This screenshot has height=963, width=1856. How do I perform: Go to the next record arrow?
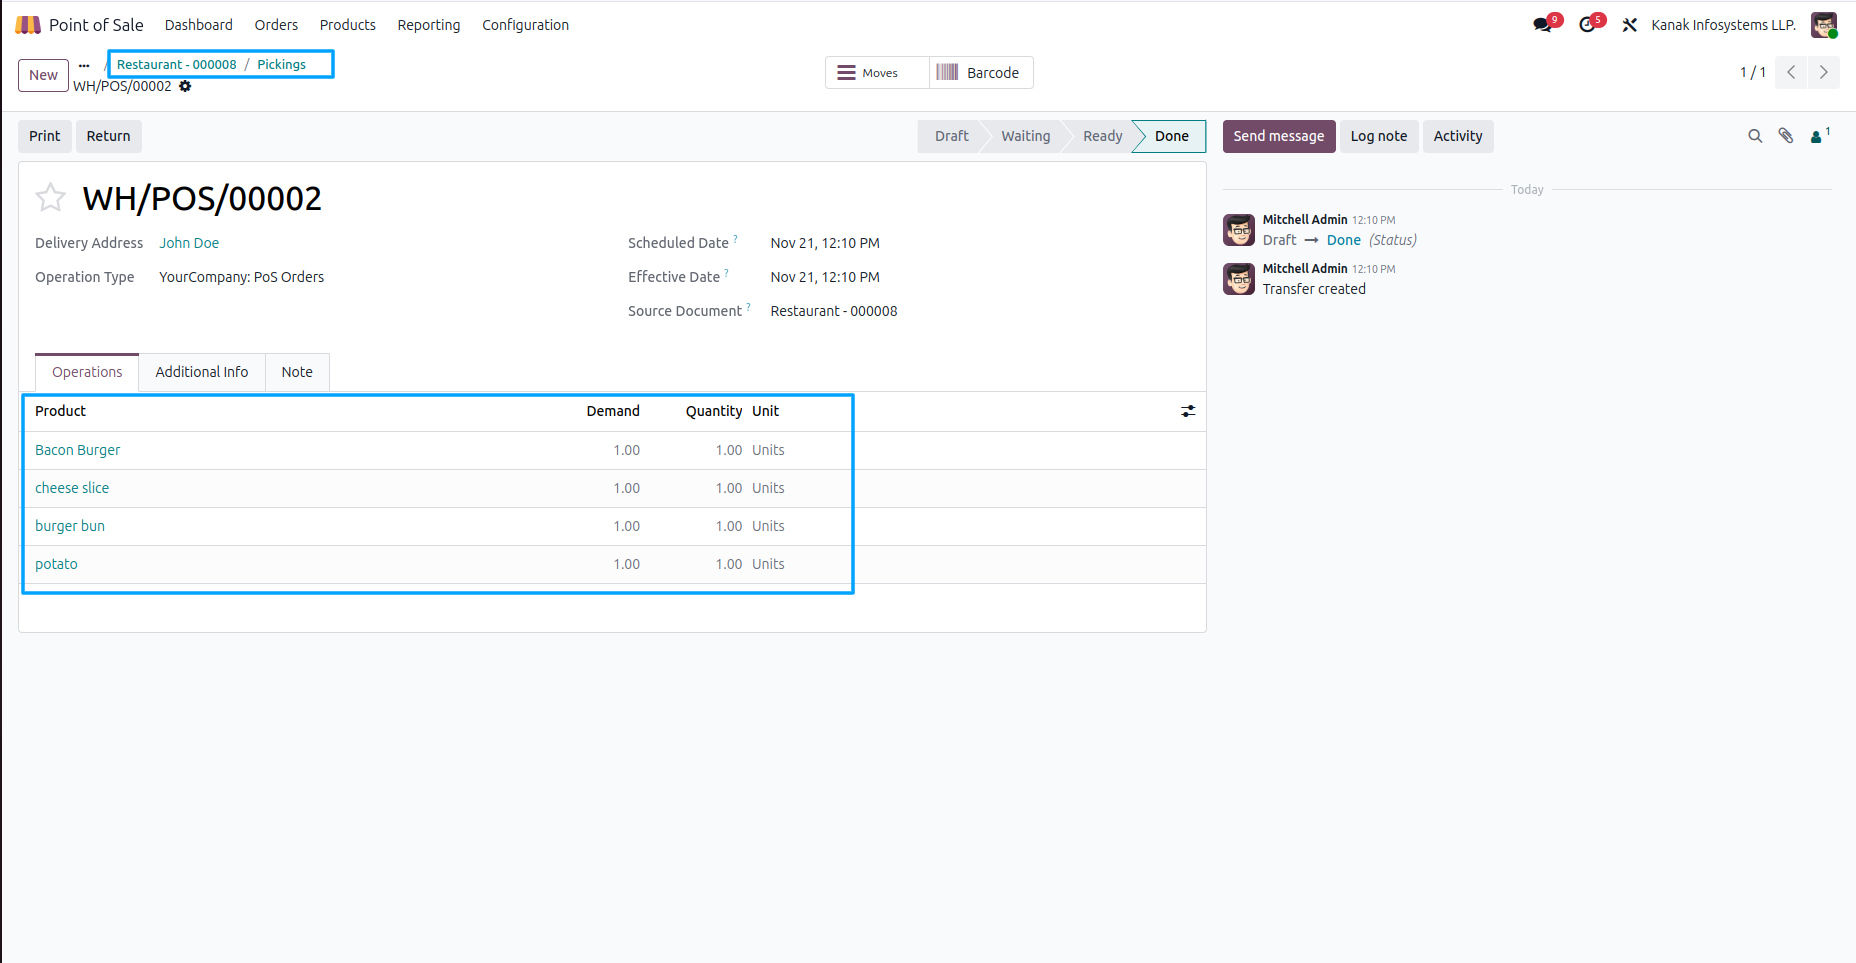pyautogui.click(x=1823, y=72)
